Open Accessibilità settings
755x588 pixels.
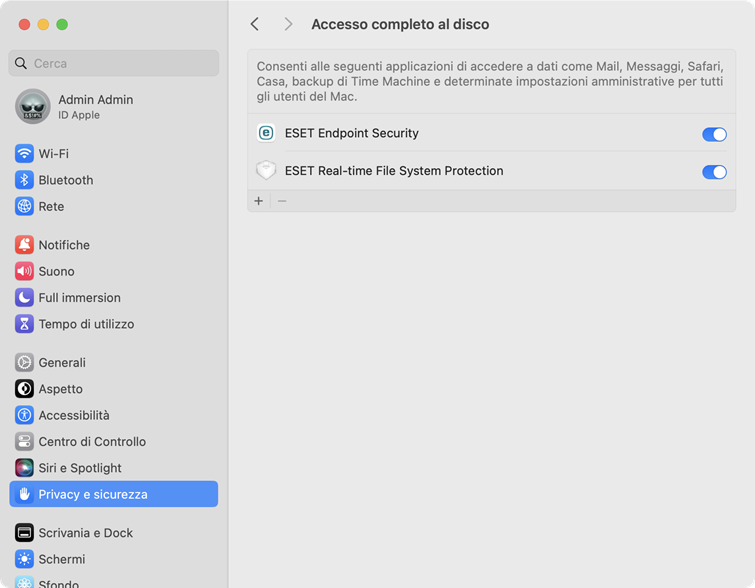[x=114, y=415]
